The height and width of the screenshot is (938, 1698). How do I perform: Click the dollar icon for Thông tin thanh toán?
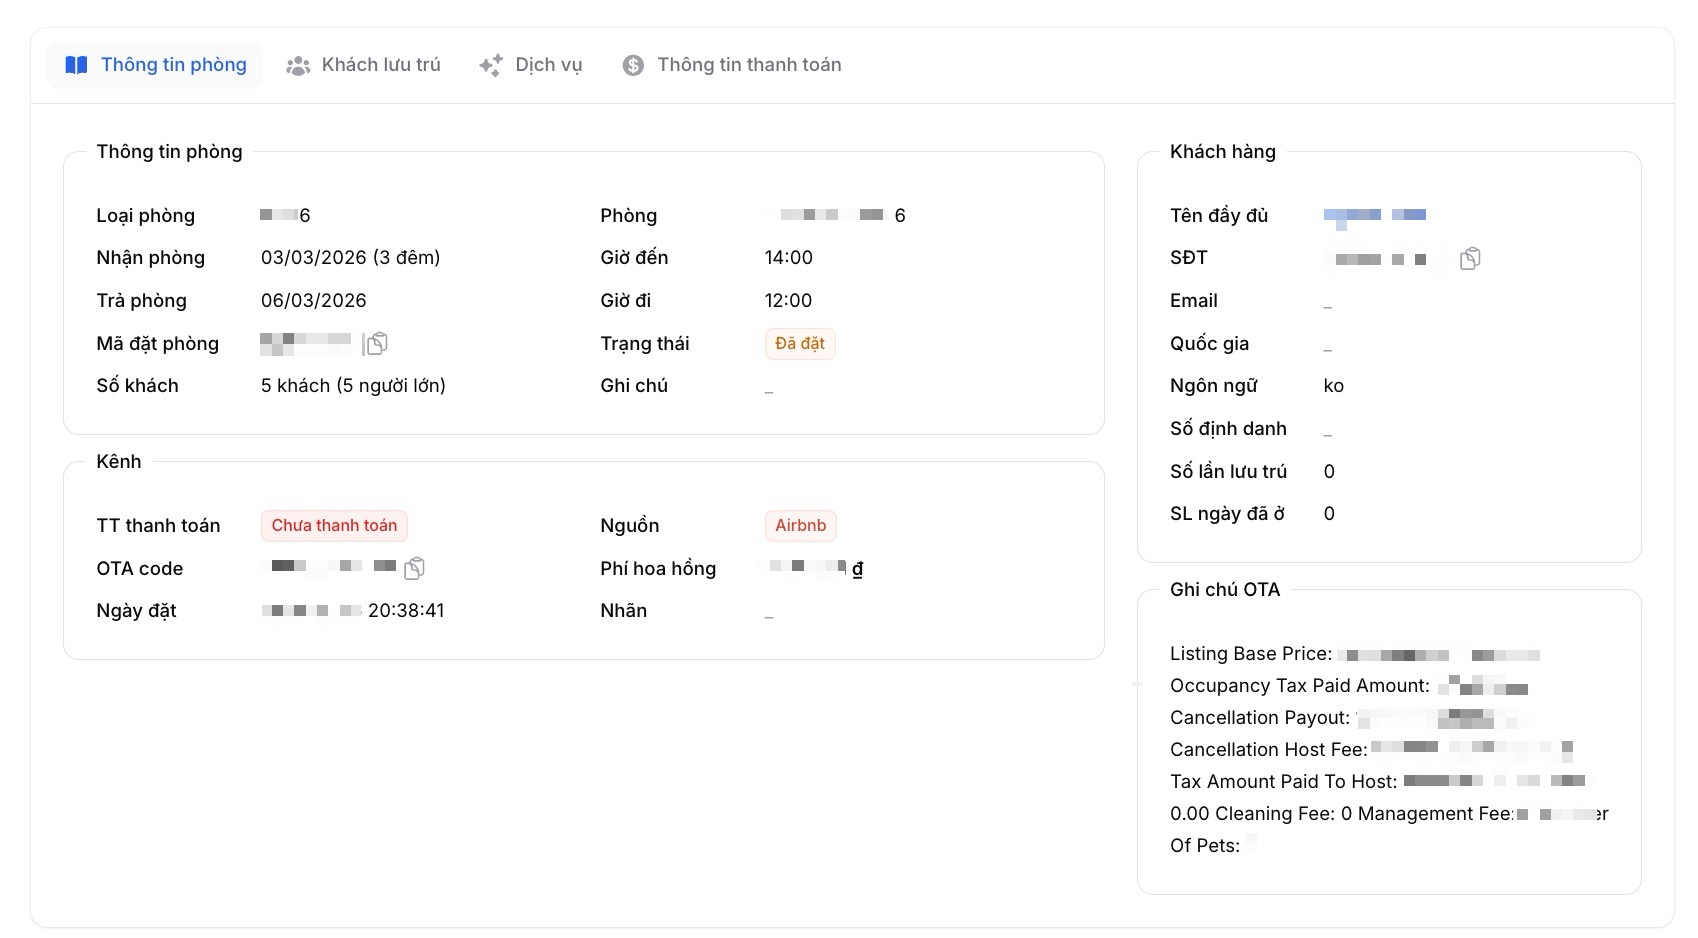click(x=633, y=66)
